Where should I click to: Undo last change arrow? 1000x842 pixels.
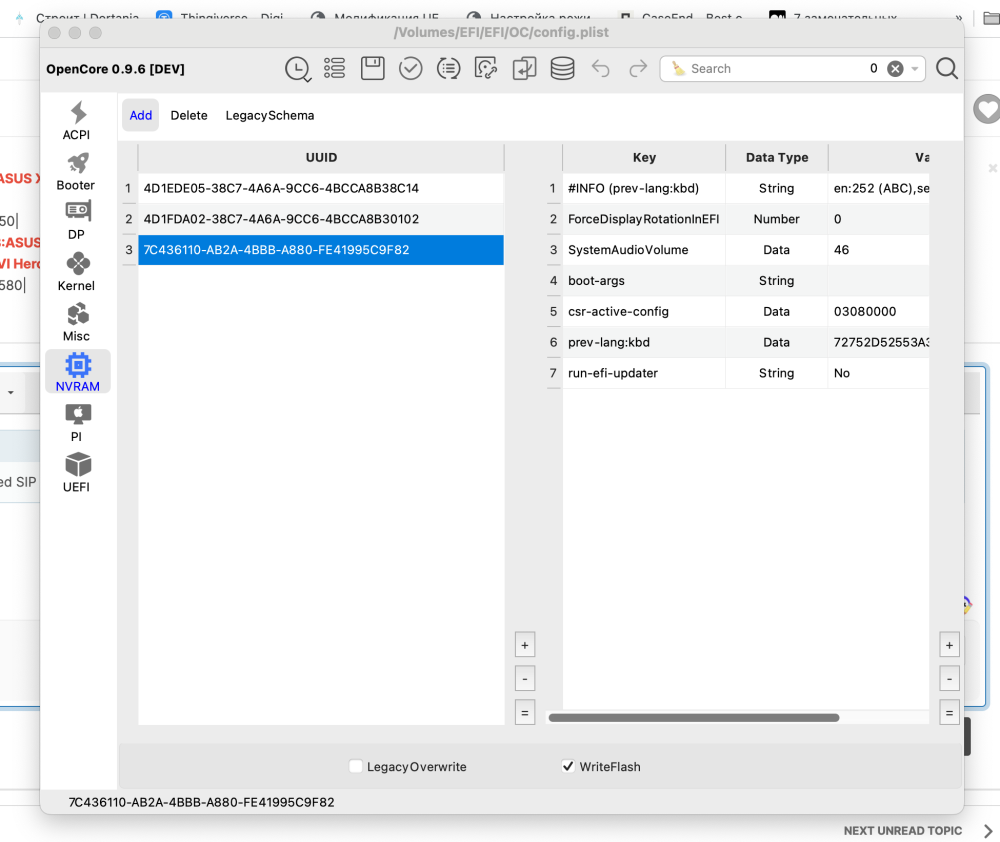[x=600, y=68]
